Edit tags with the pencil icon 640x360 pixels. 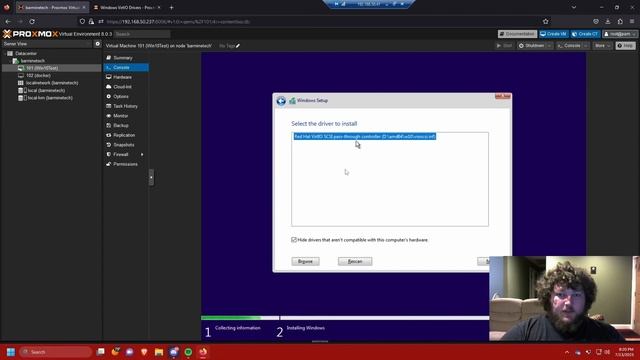238,46
